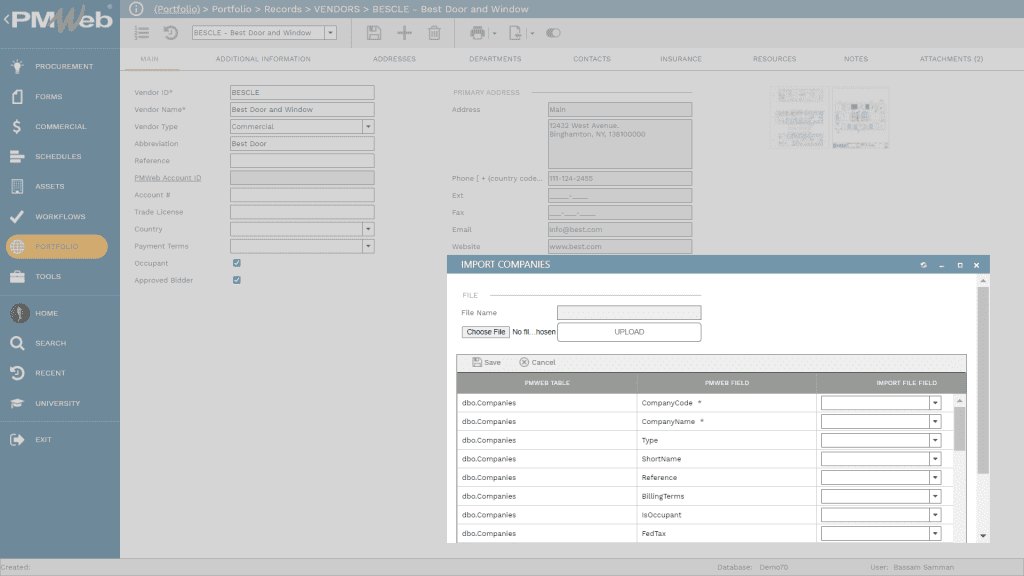Image resolution: width=1024 pixels, height=576 pixels.
Task: Open the Workflows checkmark icon
Action: [18, 216]
